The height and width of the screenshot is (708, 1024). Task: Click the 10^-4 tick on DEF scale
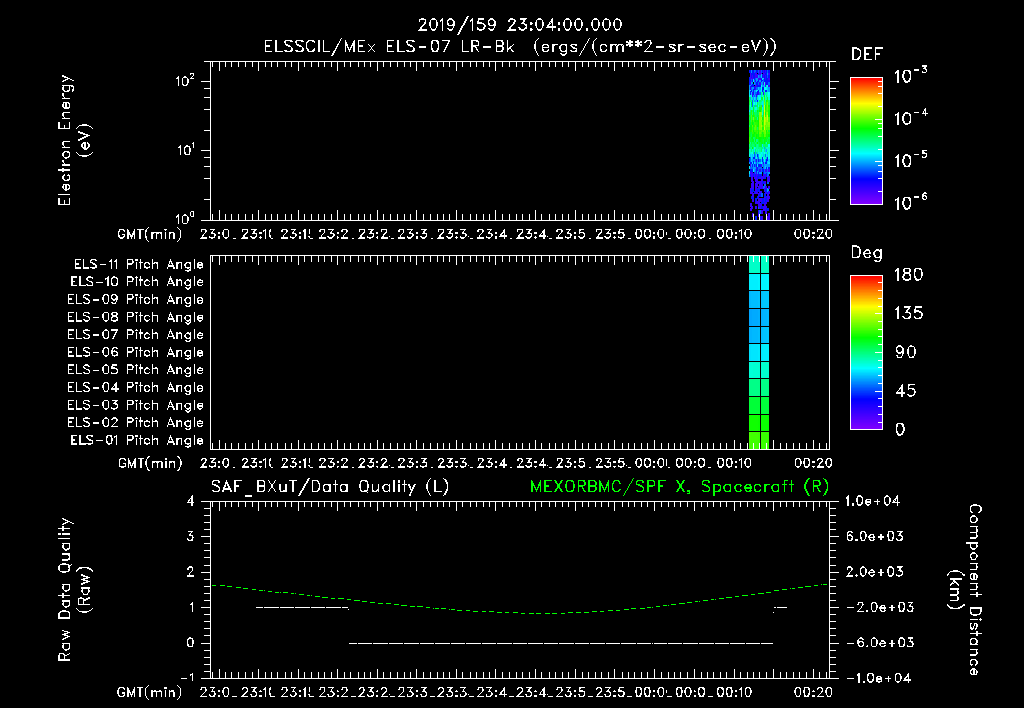[910, 118]
